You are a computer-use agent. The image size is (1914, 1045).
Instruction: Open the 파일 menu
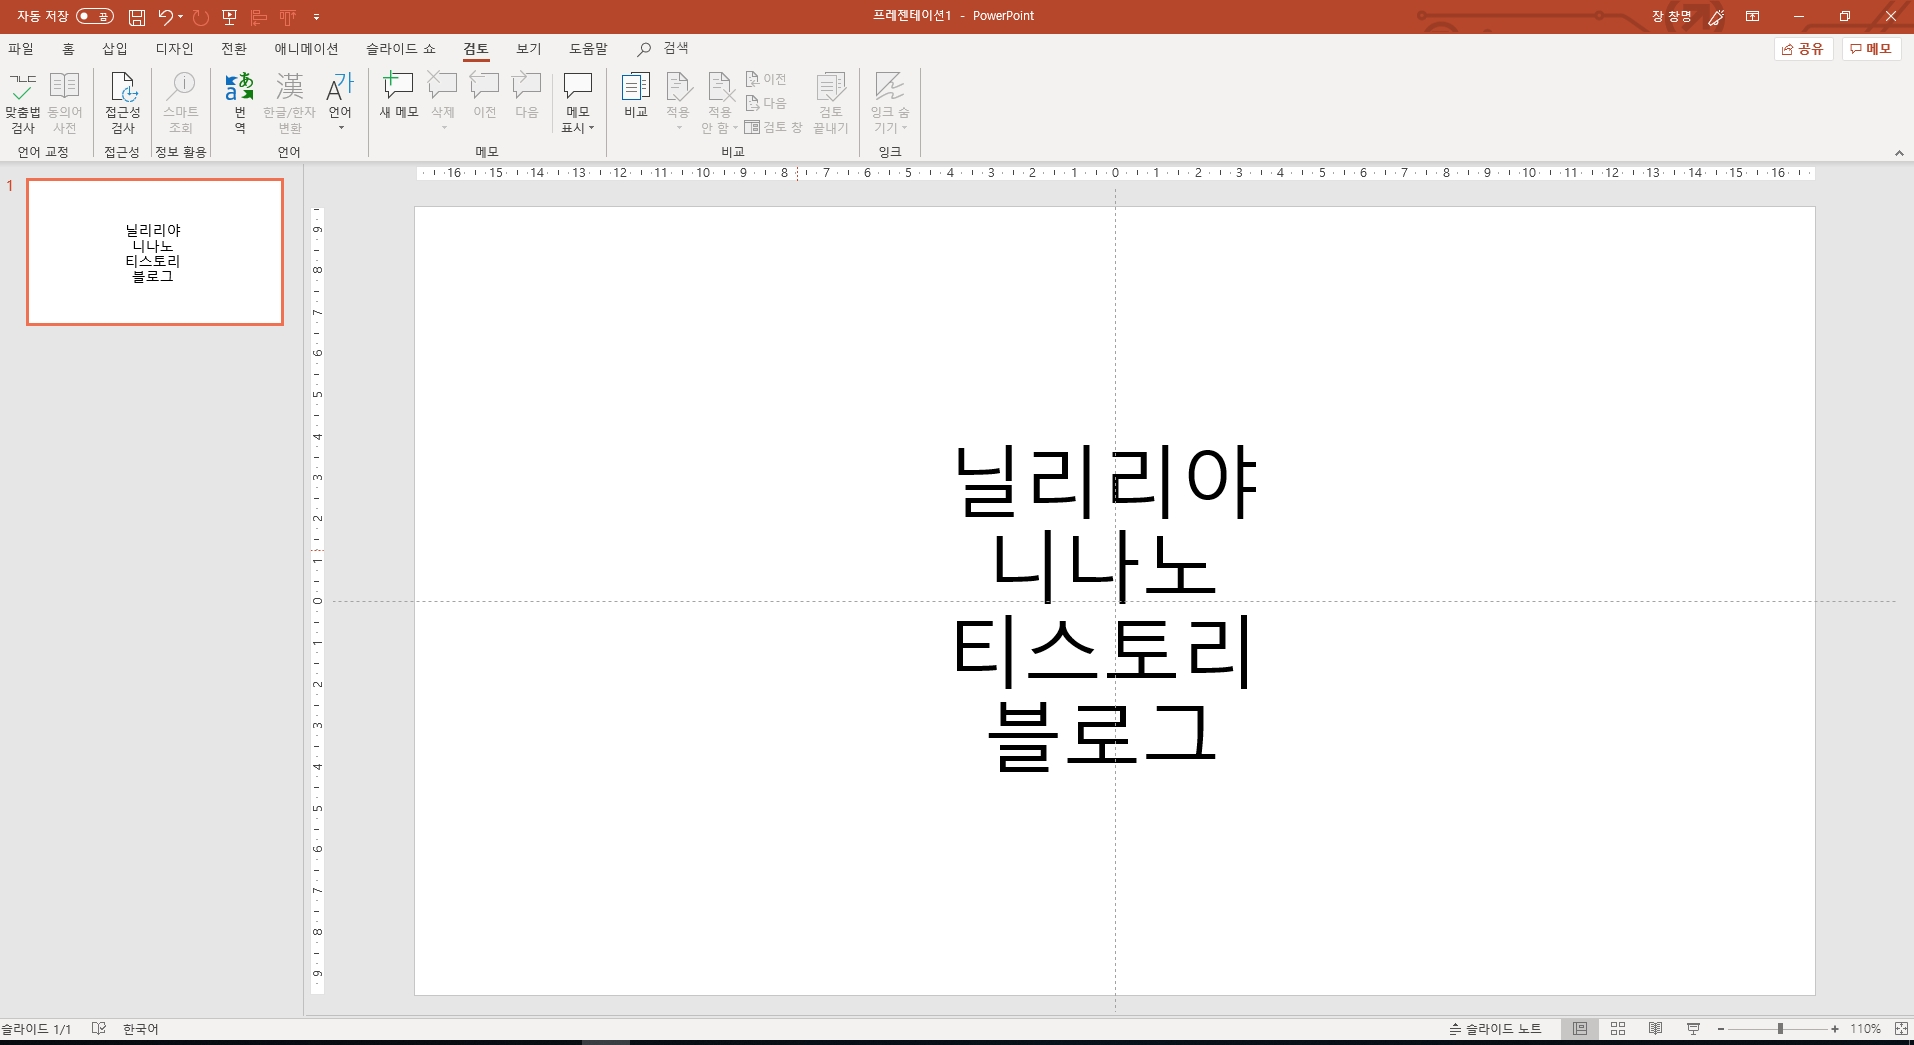click(21, 49)
